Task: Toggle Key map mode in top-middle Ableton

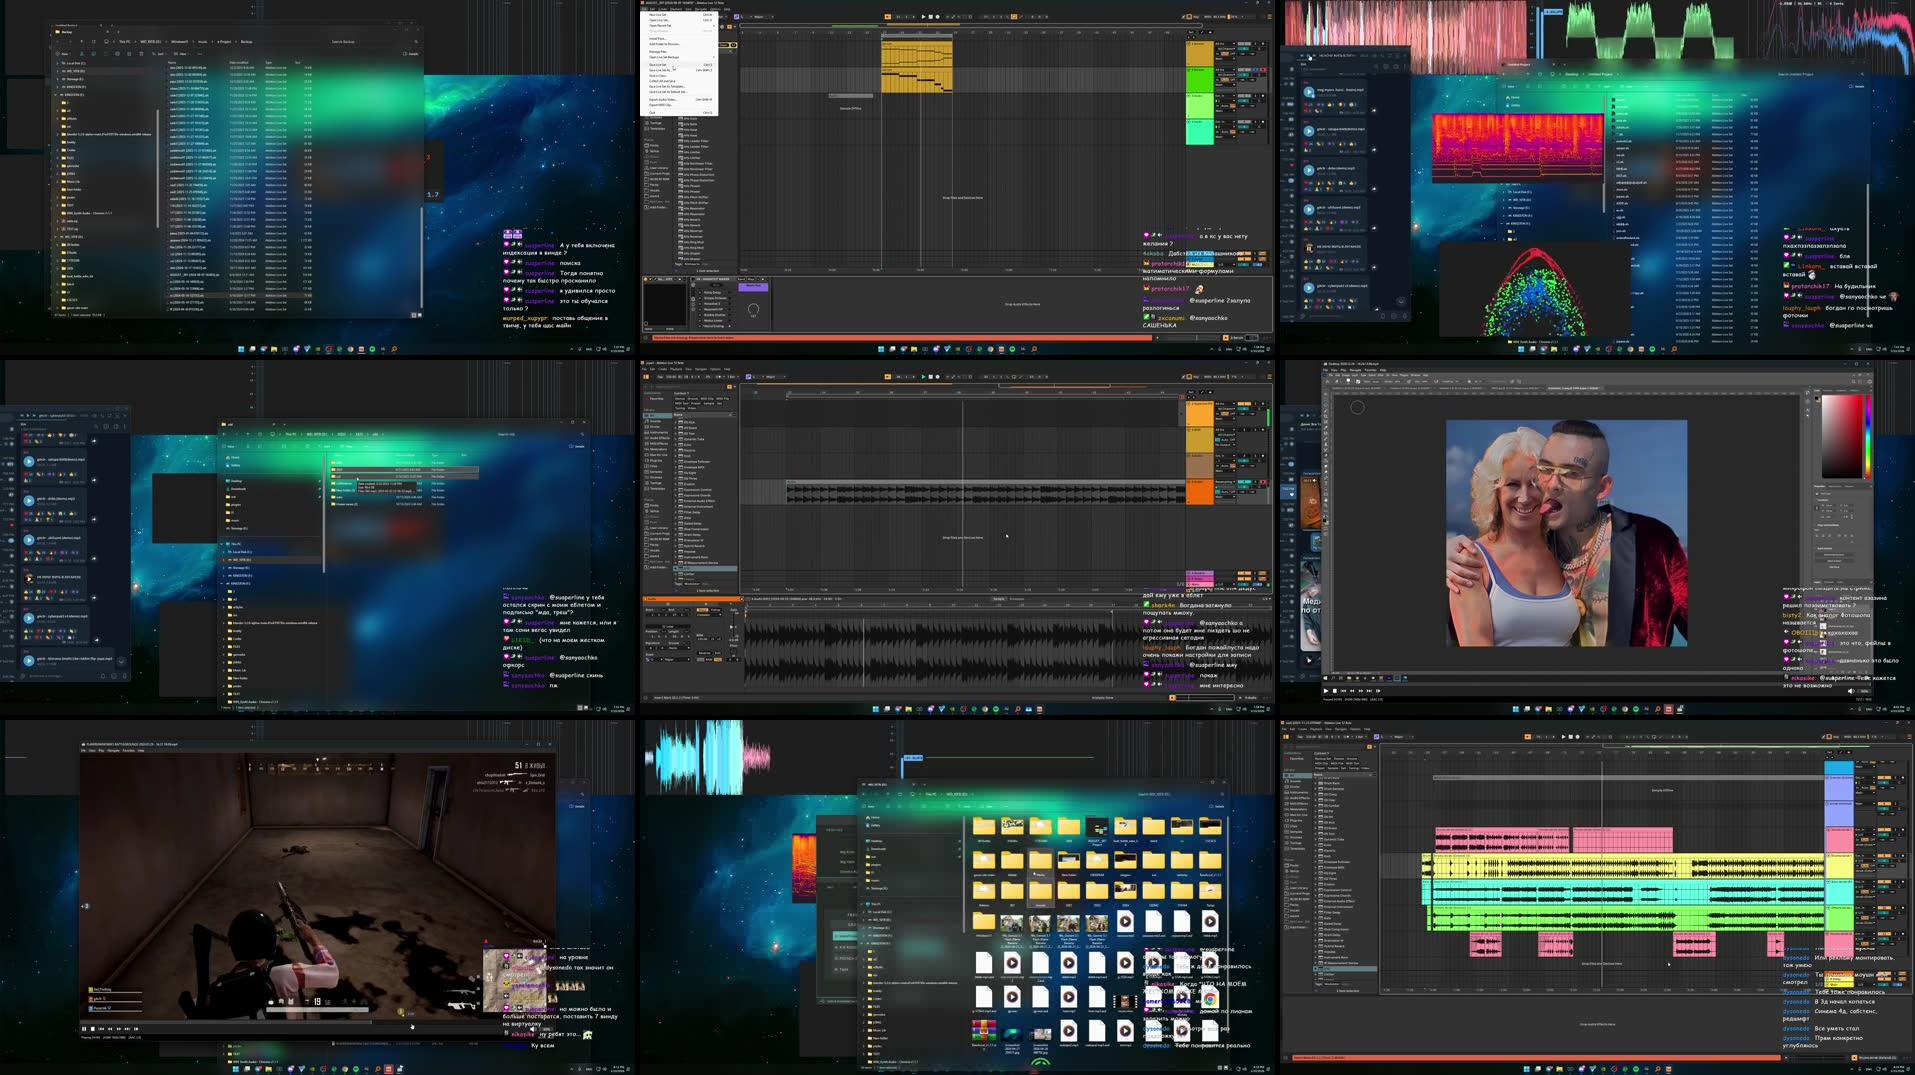Action: click(1196, 17)
